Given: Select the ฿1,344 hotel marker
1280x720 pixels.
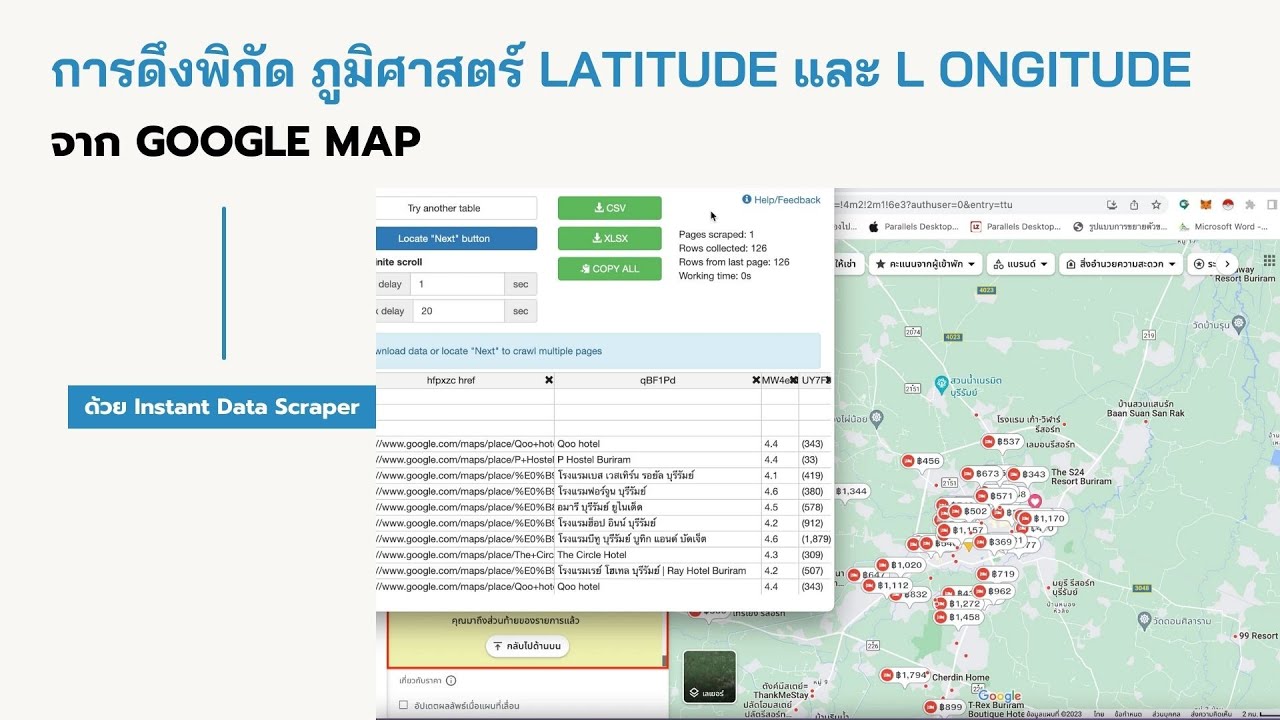Looking at the screenshot, I should [852, 491].
